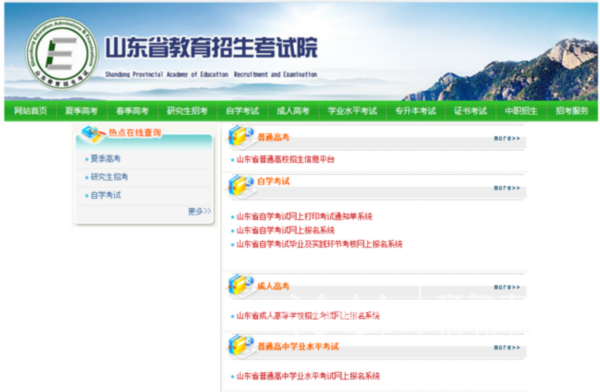Open the 夏季高考 navigation menu
The height and width of the screenshot is (392, 600).
tap(81, 111)
